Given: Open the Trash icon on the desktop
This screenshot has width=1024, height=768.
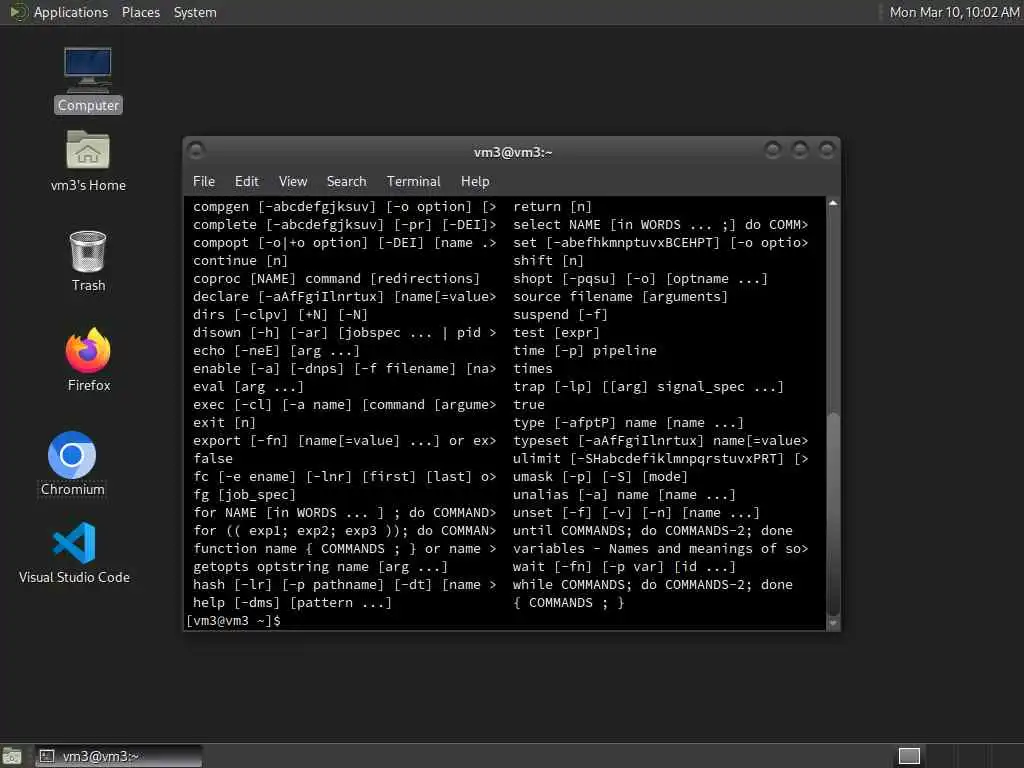Looking at the screenshot, I should coord(88,261).
